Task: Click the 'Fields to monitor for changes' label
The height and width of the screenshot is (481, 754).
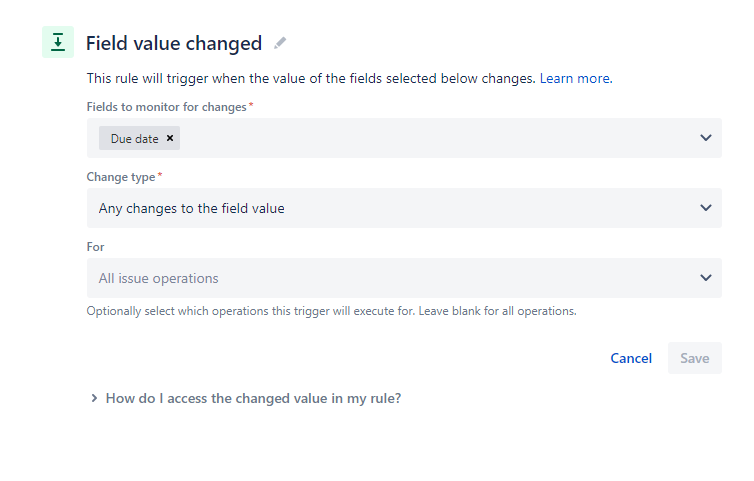Action: (166, 107)
